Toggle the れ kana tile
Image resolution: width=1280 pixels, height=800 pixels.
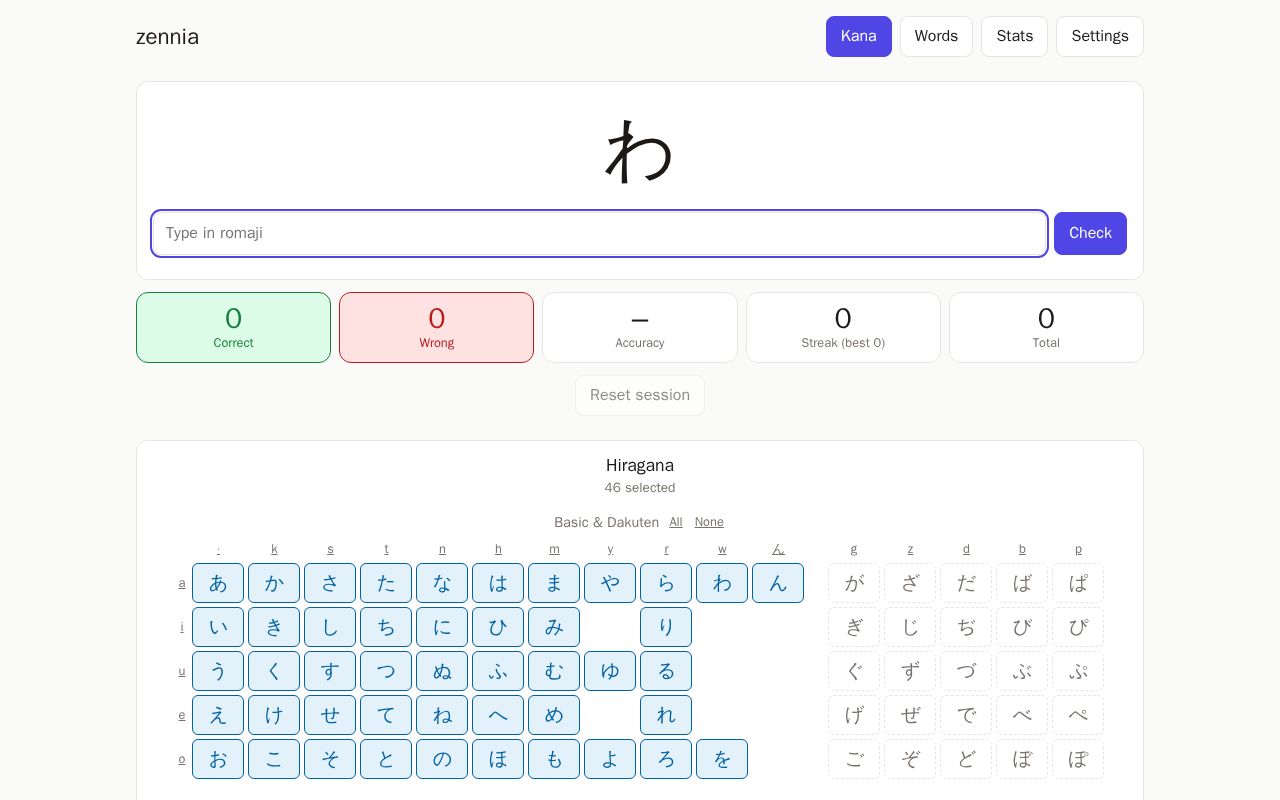coord(666,715)
